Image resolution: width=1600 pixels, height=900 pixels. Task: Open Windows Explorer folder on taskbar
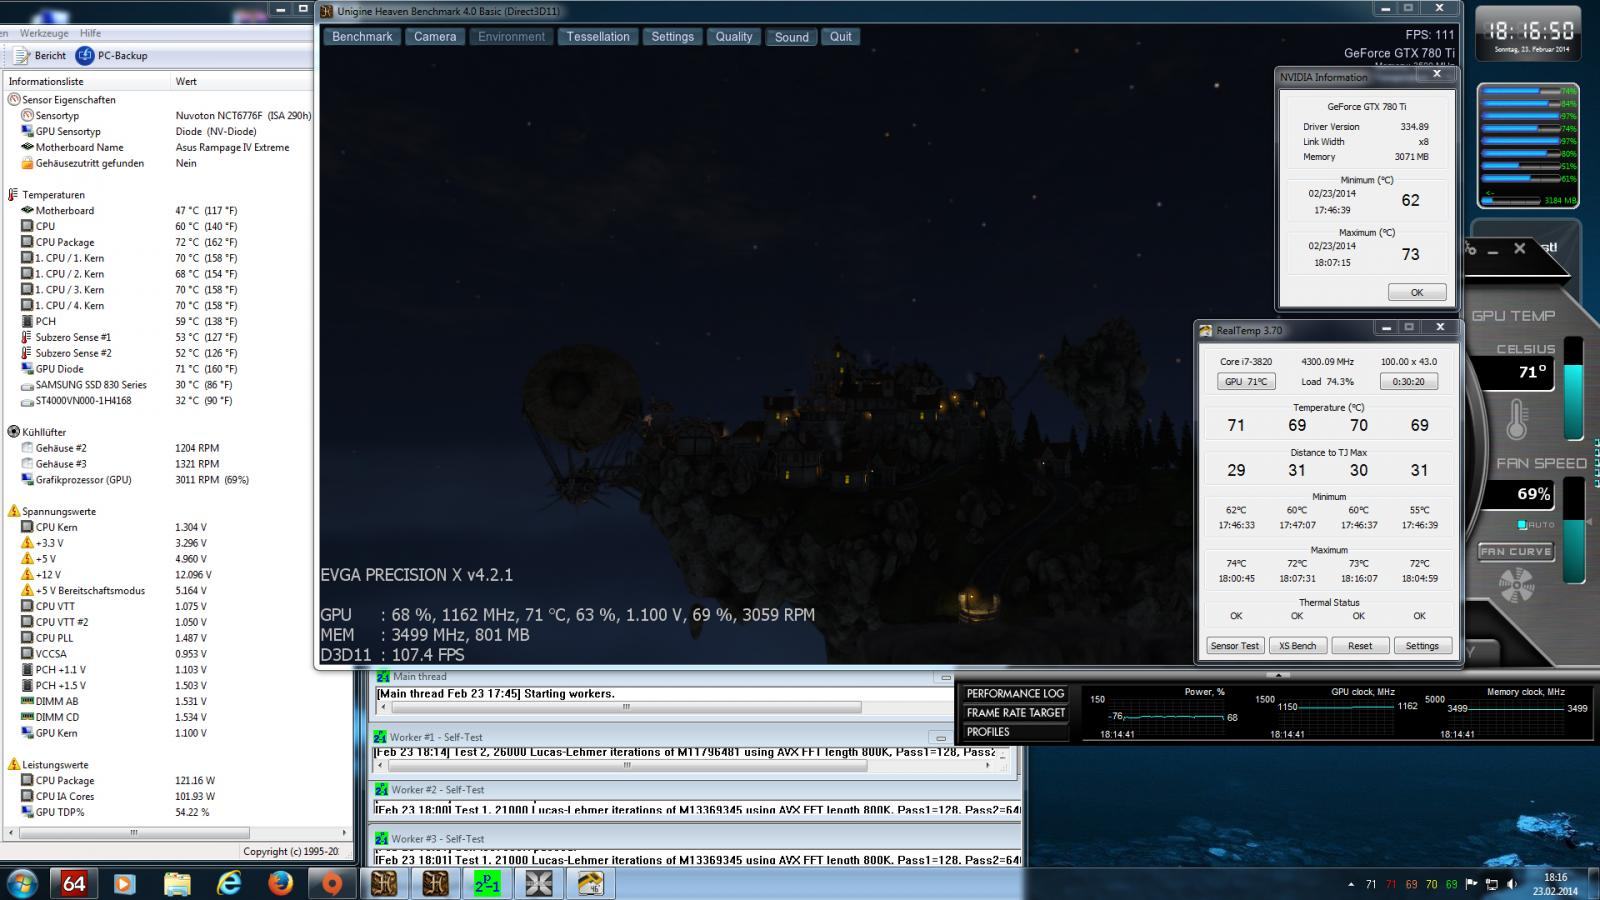coord(176,884)
